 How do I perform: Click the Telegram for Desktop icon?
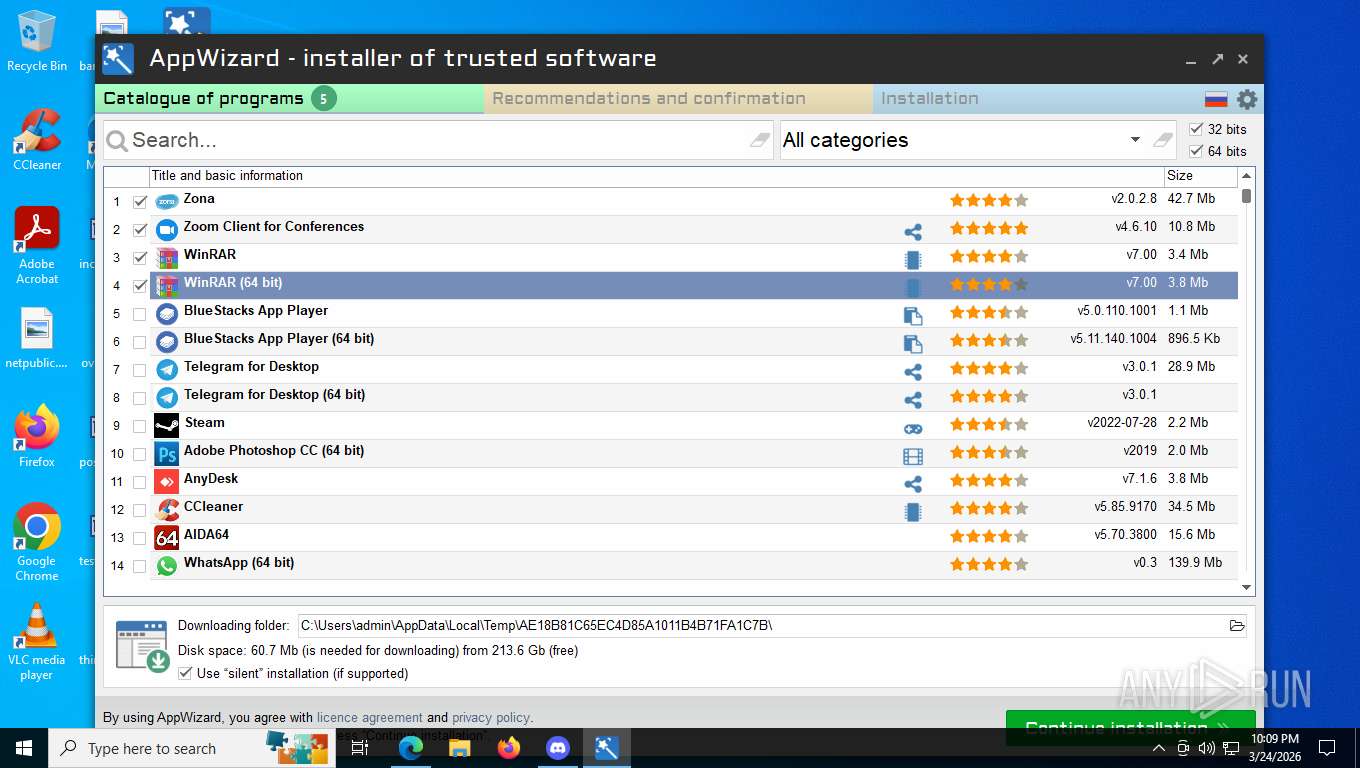(x=167, y=370)
